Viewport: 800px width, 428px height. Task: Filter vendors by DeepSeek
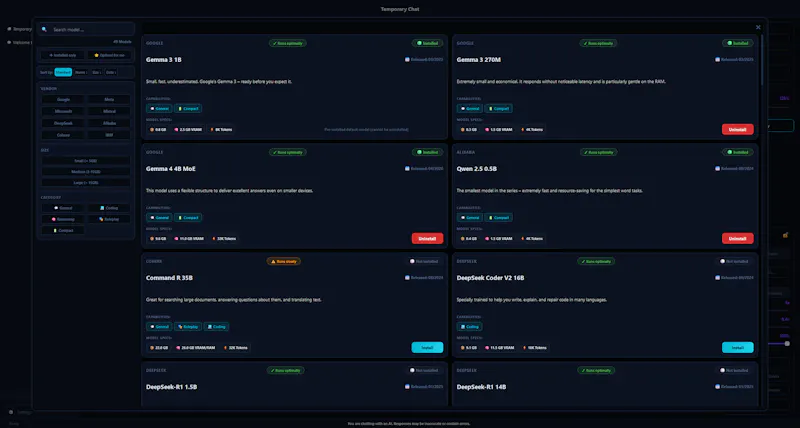tap(63, 123)
